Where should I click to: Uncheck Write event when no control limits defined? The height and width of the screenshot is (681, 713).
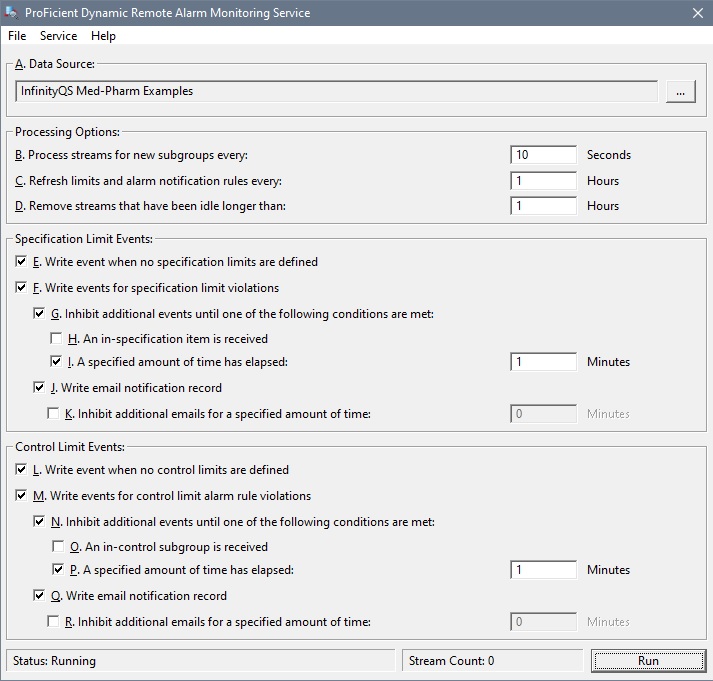(21, 469)
